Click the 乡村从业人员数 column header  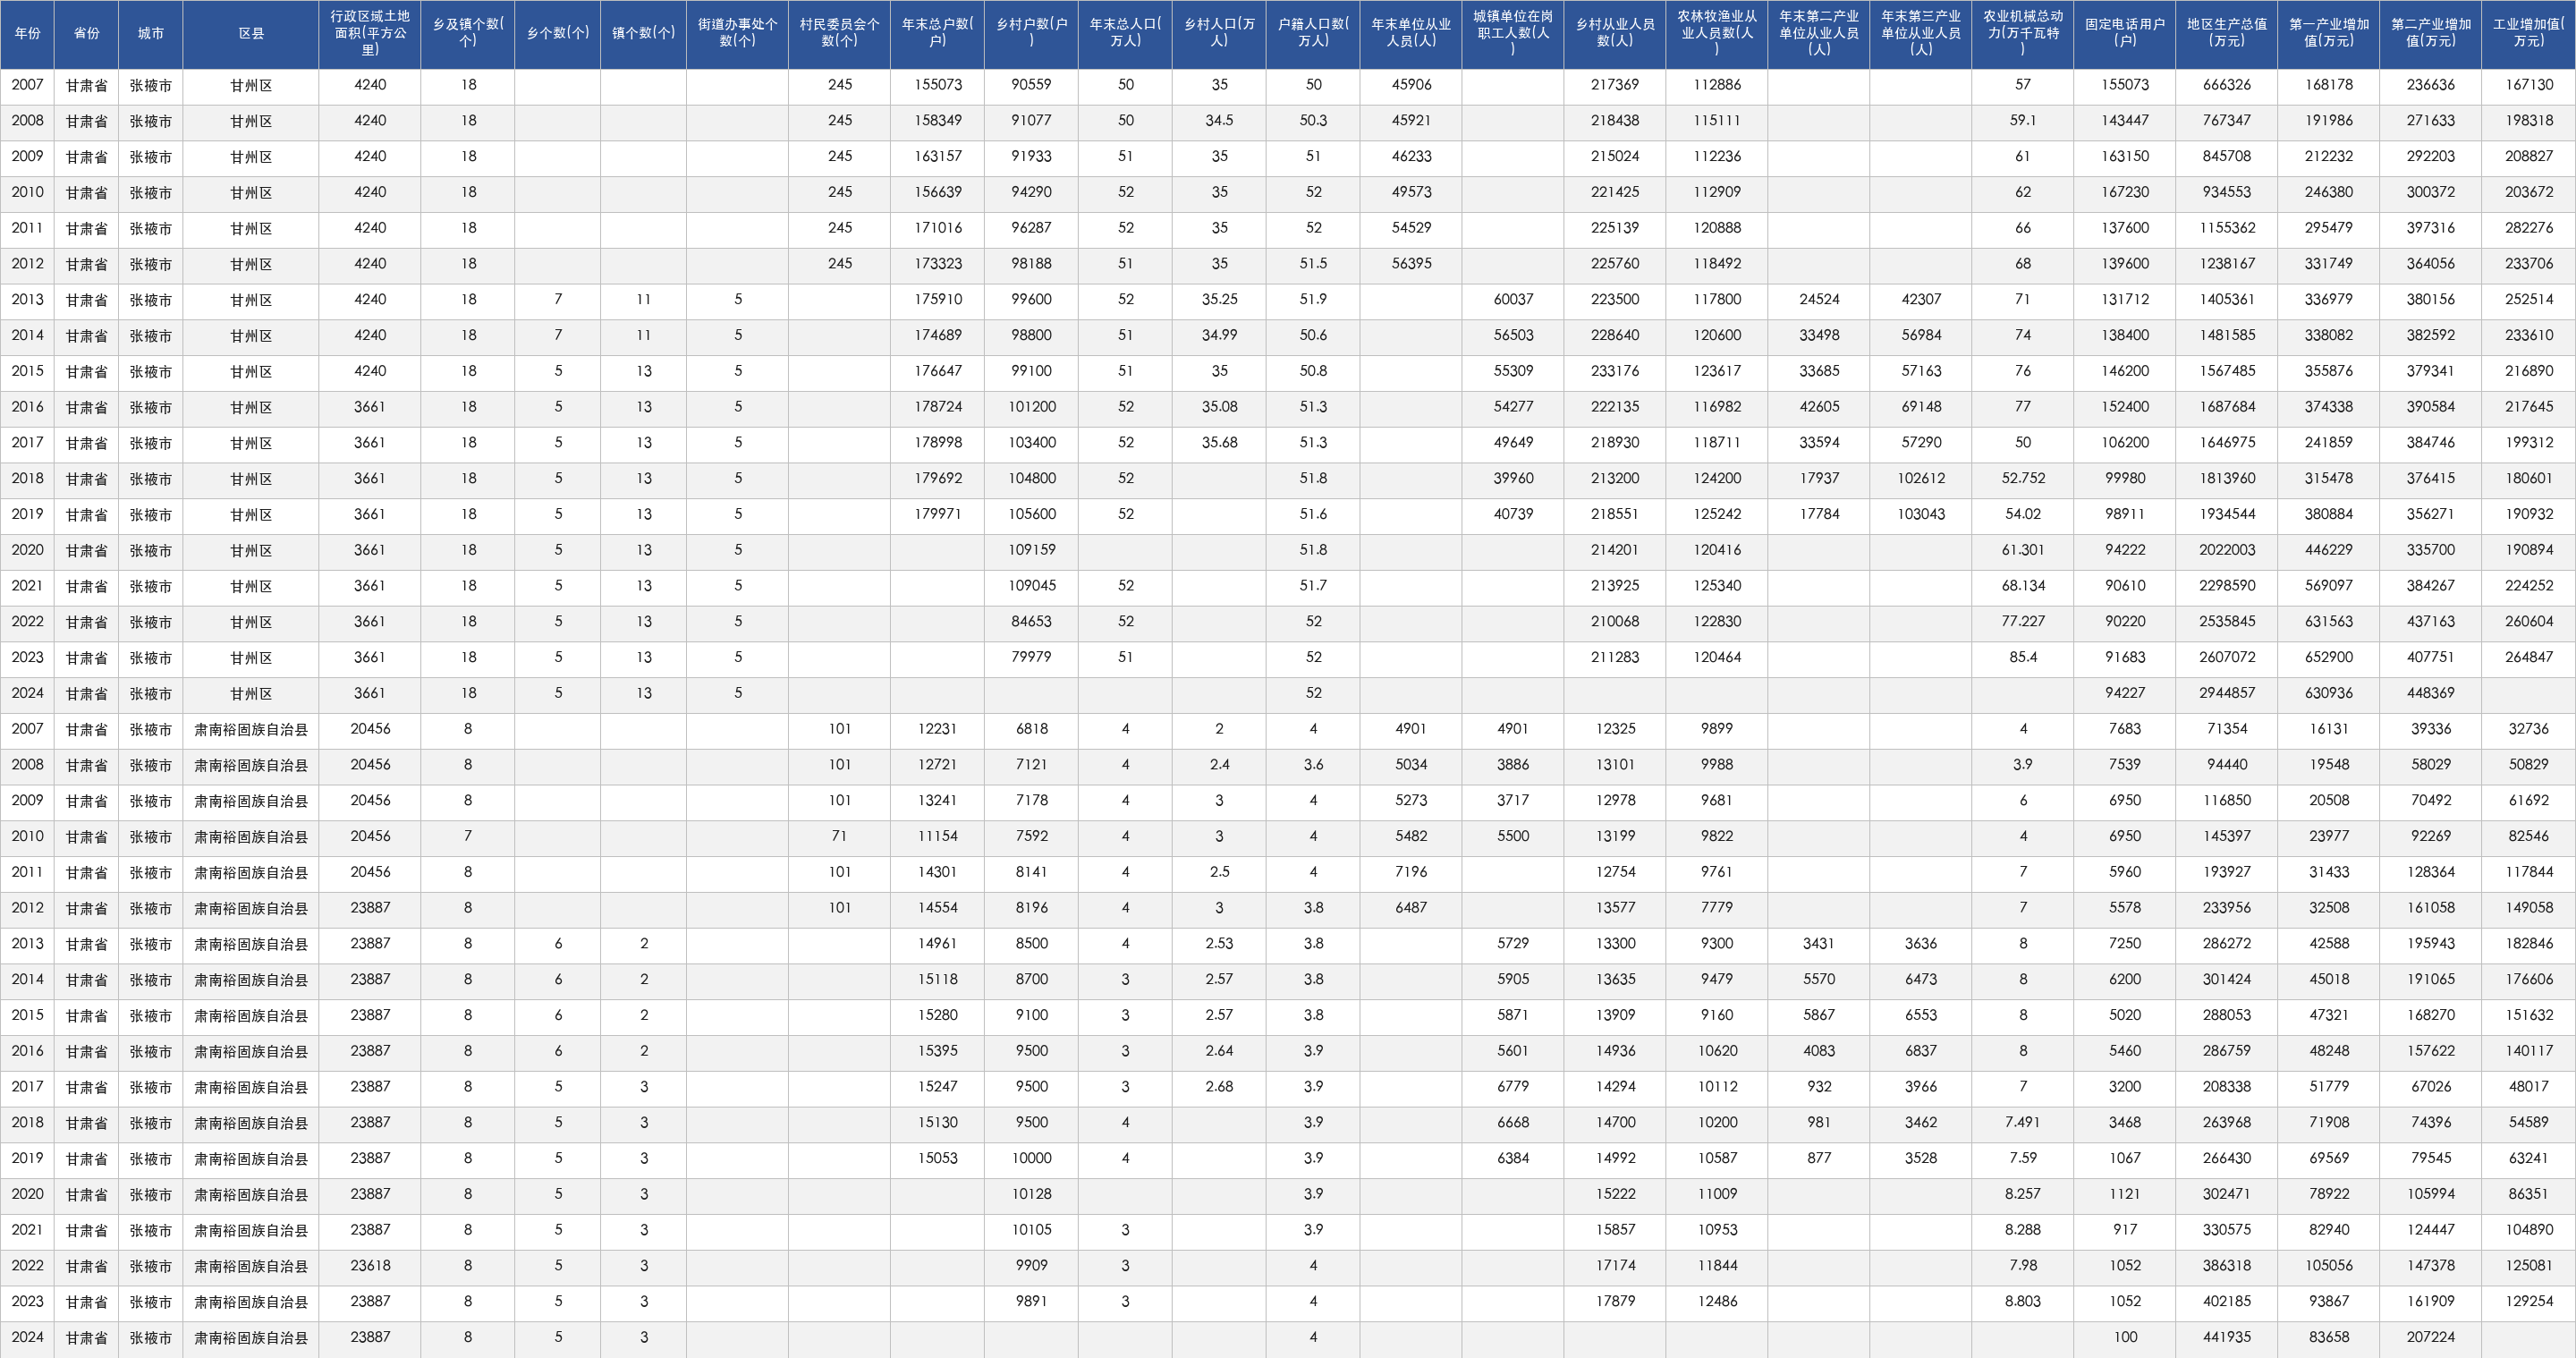(1615, 33)
